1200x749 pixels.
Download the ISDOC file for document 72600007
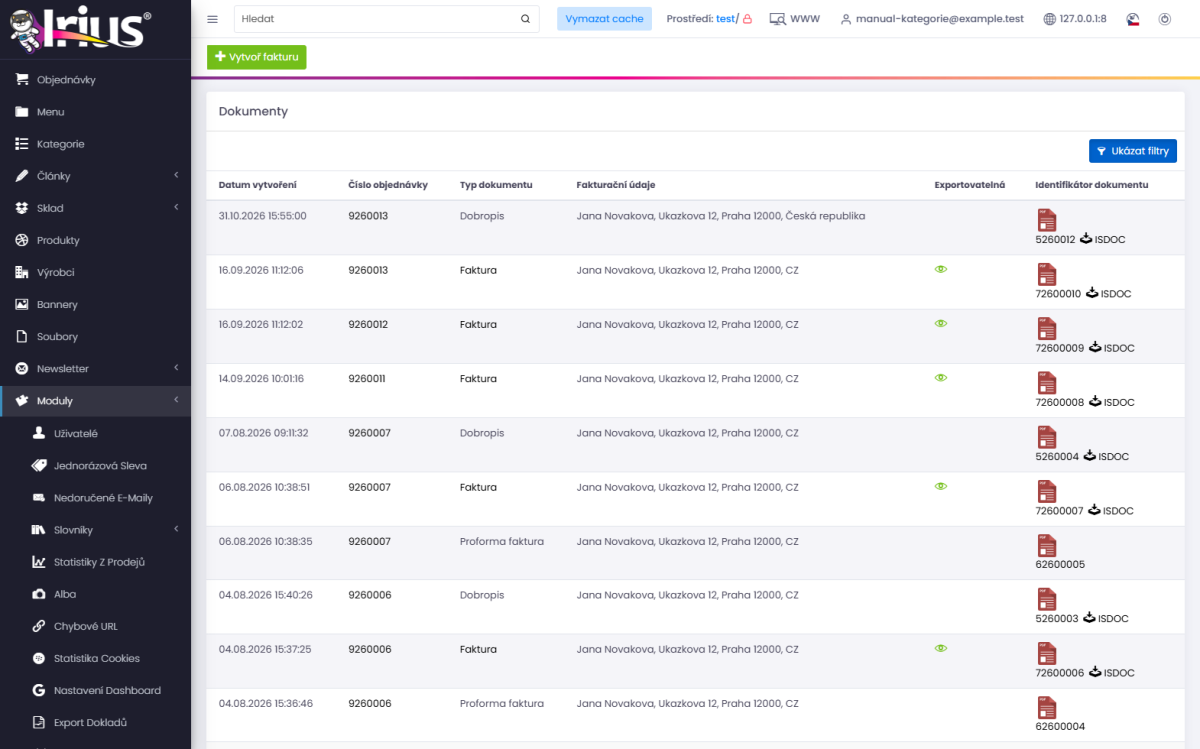click(x=1111, y=510)
